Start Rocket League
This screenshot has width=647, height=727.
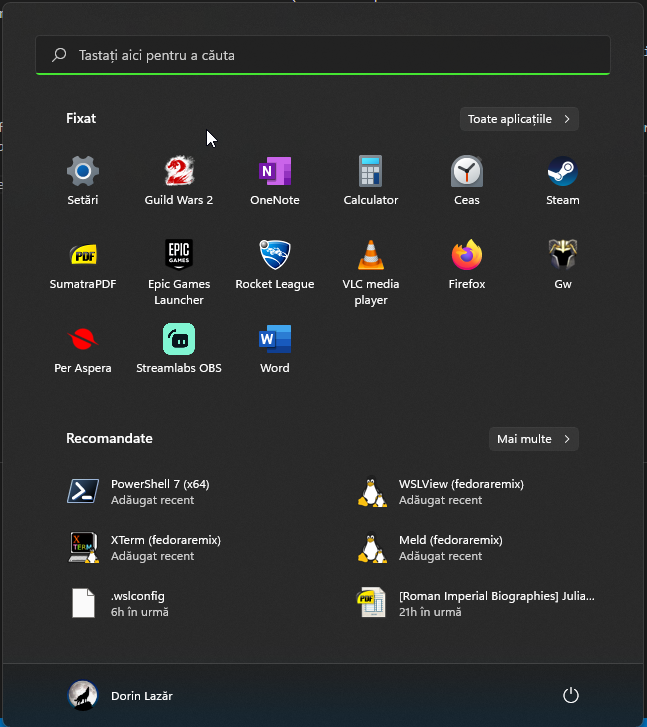[x=275, y=265]
